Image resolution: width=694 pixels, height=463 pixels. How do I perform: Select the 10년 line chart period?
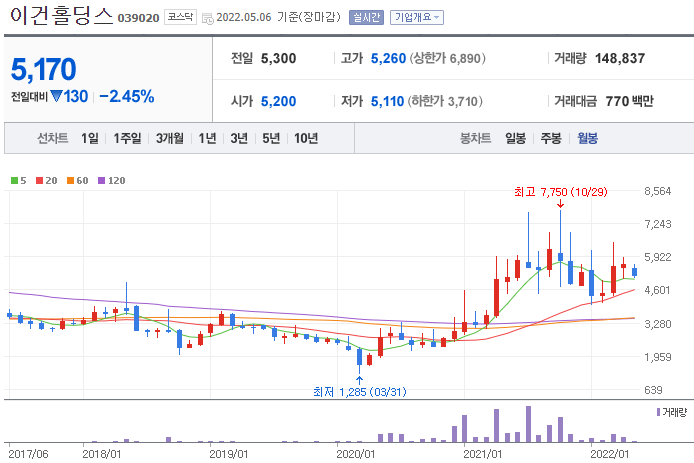tap(306, 139)
